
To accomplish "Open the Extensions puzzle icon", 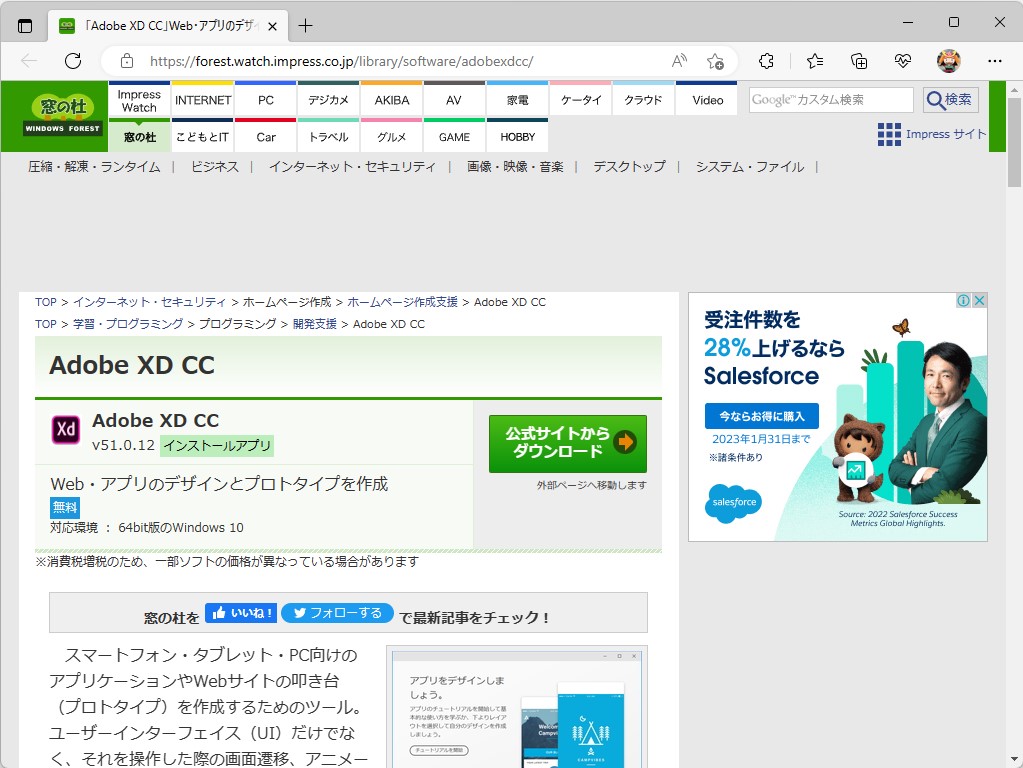I will (x=767, y=61).
